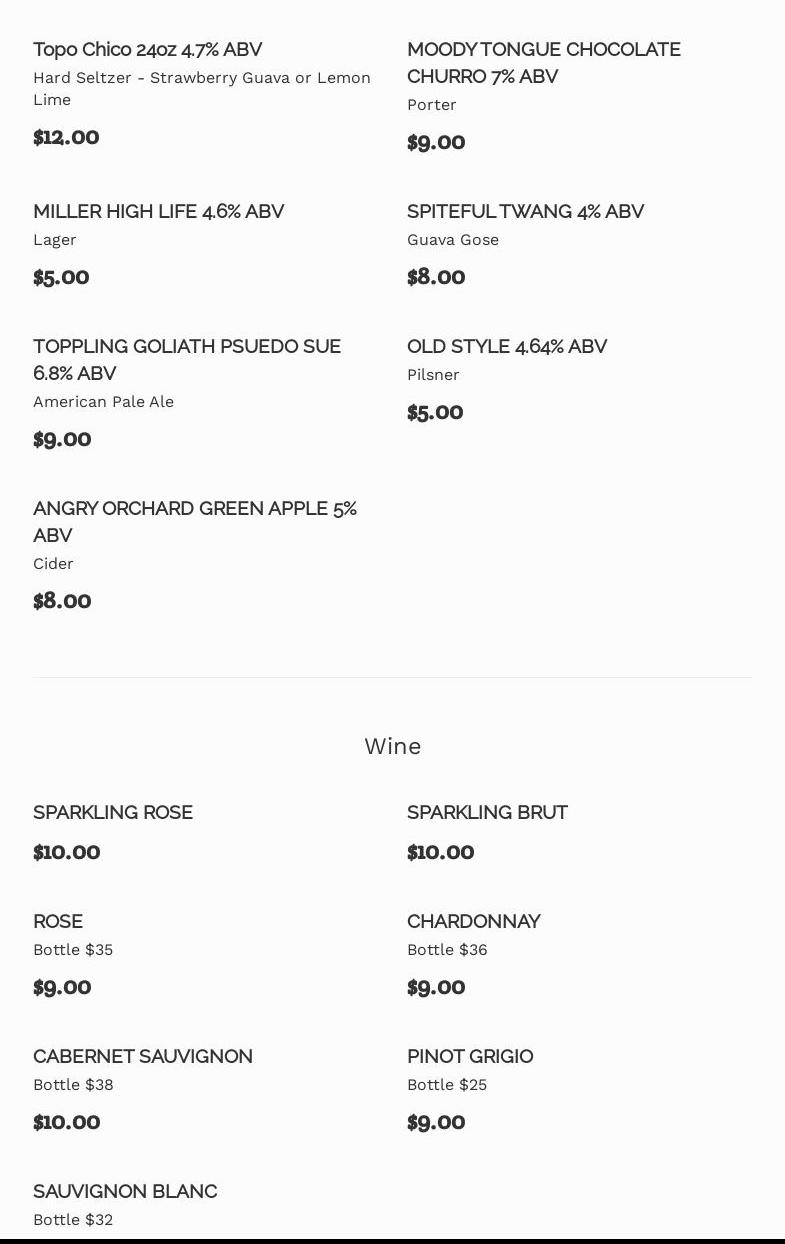
Task: Click the Chardonnay wine title
Action: (473, 922)
